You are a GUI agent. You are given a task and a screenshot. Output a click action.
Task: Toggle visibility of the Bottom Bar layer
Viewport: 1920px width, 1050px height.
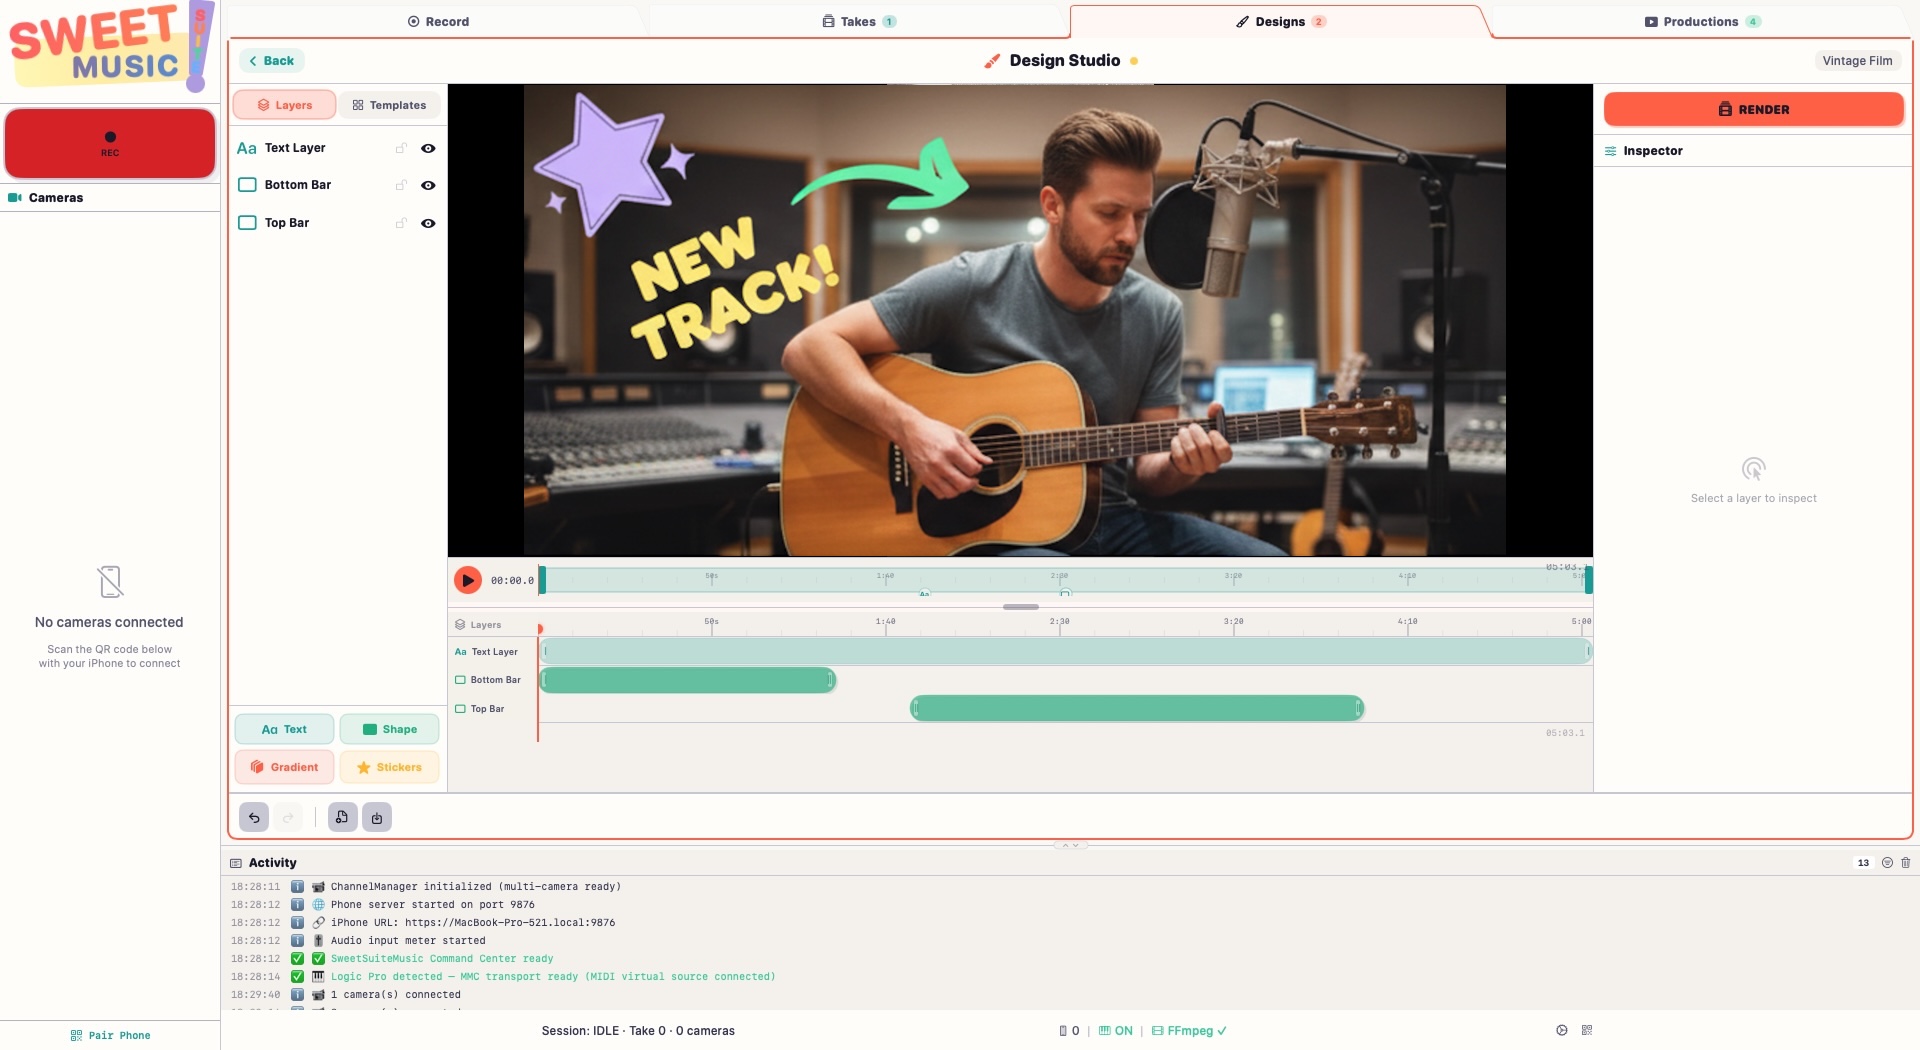428,185
